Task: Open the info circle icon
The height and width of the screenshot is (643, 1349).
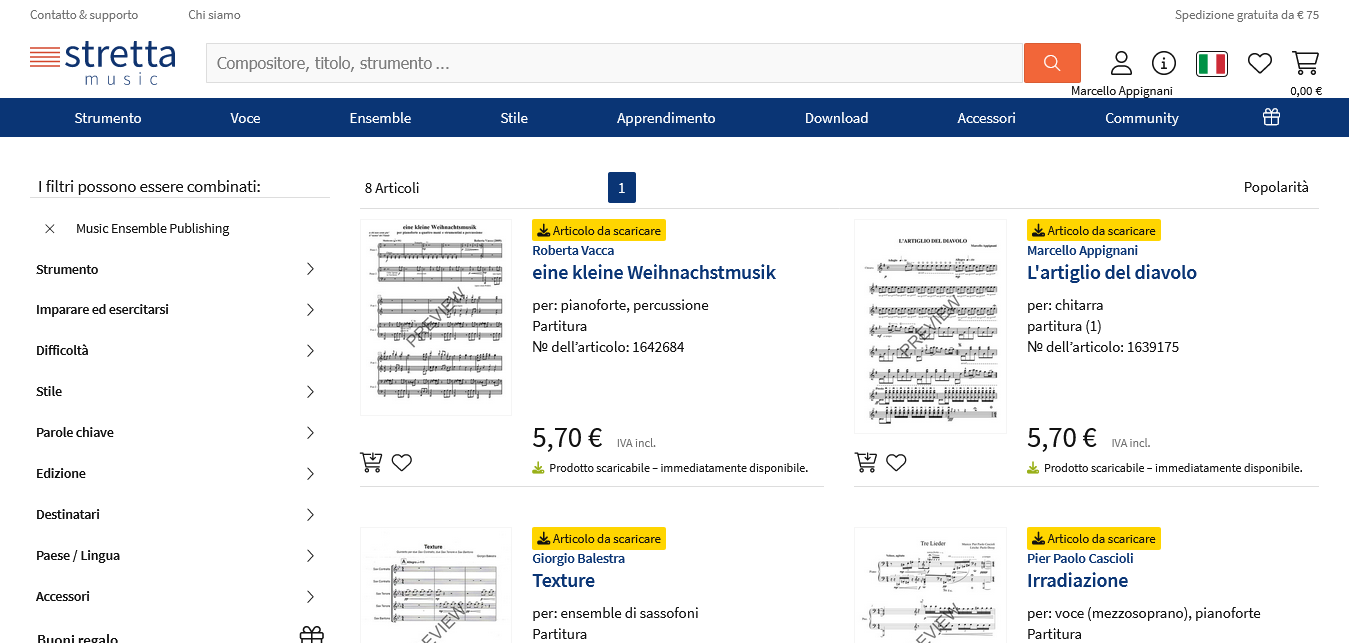Action: coord(1164,63)
